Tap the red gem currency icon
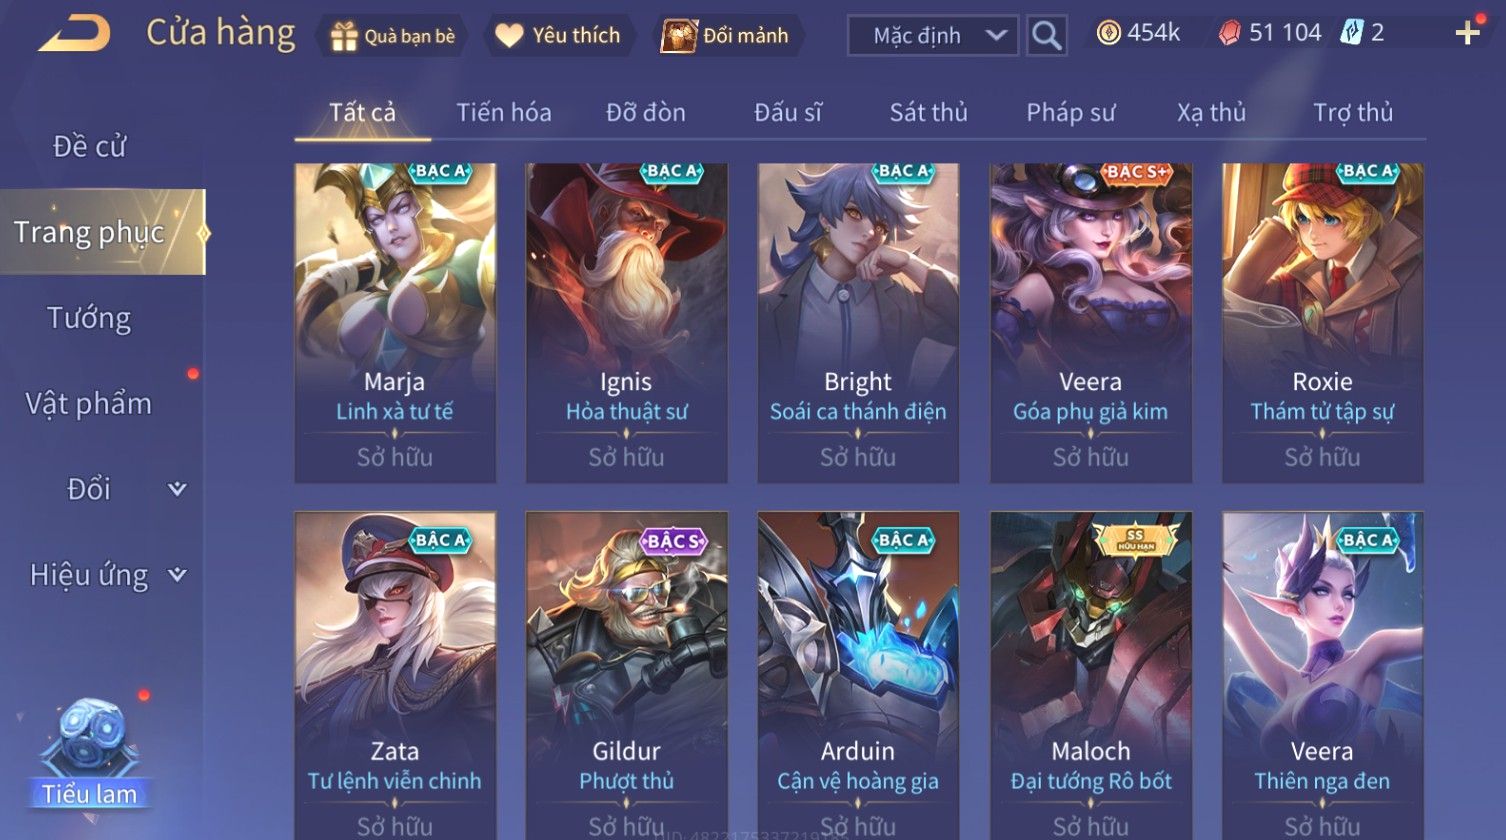 [x=1229, y=34]
